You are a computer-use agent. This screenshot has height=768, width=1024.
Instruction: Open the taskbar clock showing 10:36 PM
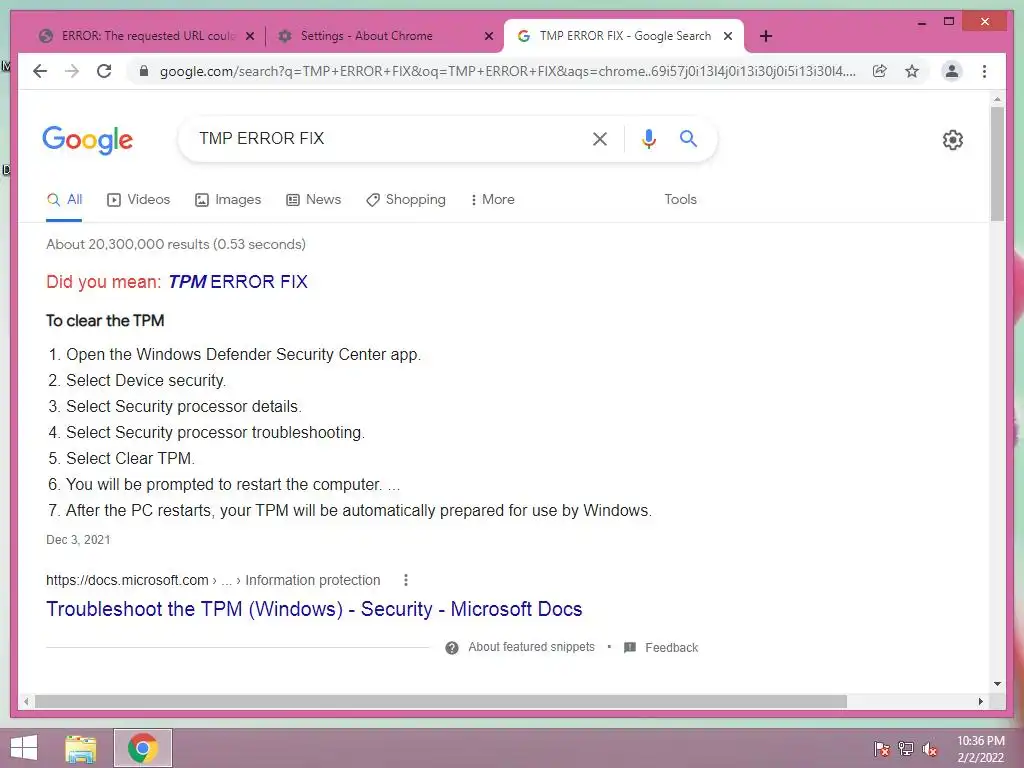point(980,749)
